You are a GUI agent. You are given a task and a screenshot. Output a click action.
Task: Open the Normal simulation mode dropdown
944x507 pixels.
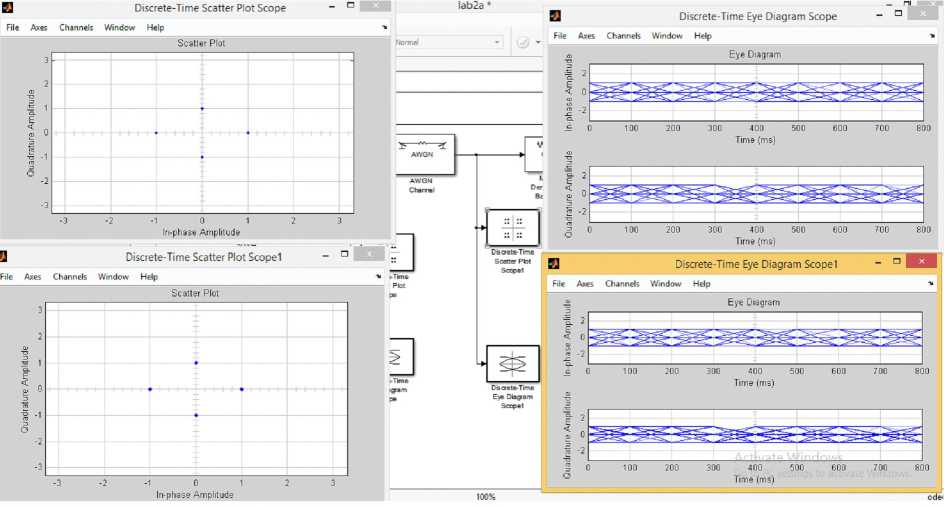tap(449, 42)
